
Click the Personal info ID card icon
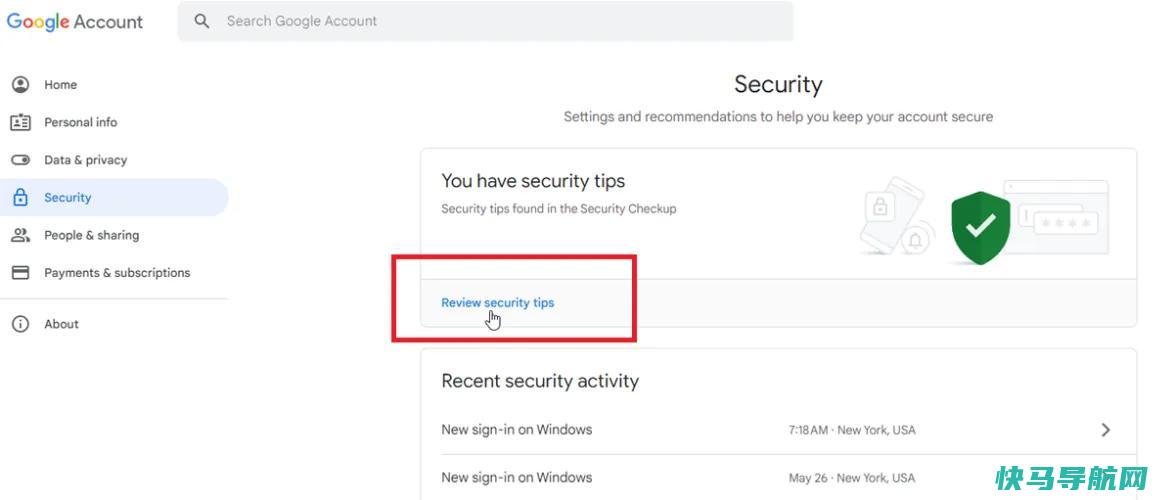pyautogui.click(x=20, y=122)
